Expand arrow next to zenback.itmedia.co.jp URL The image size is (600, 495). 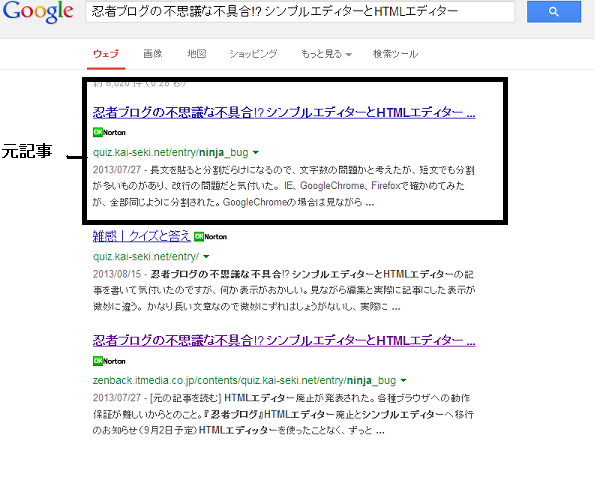(403, 381)
